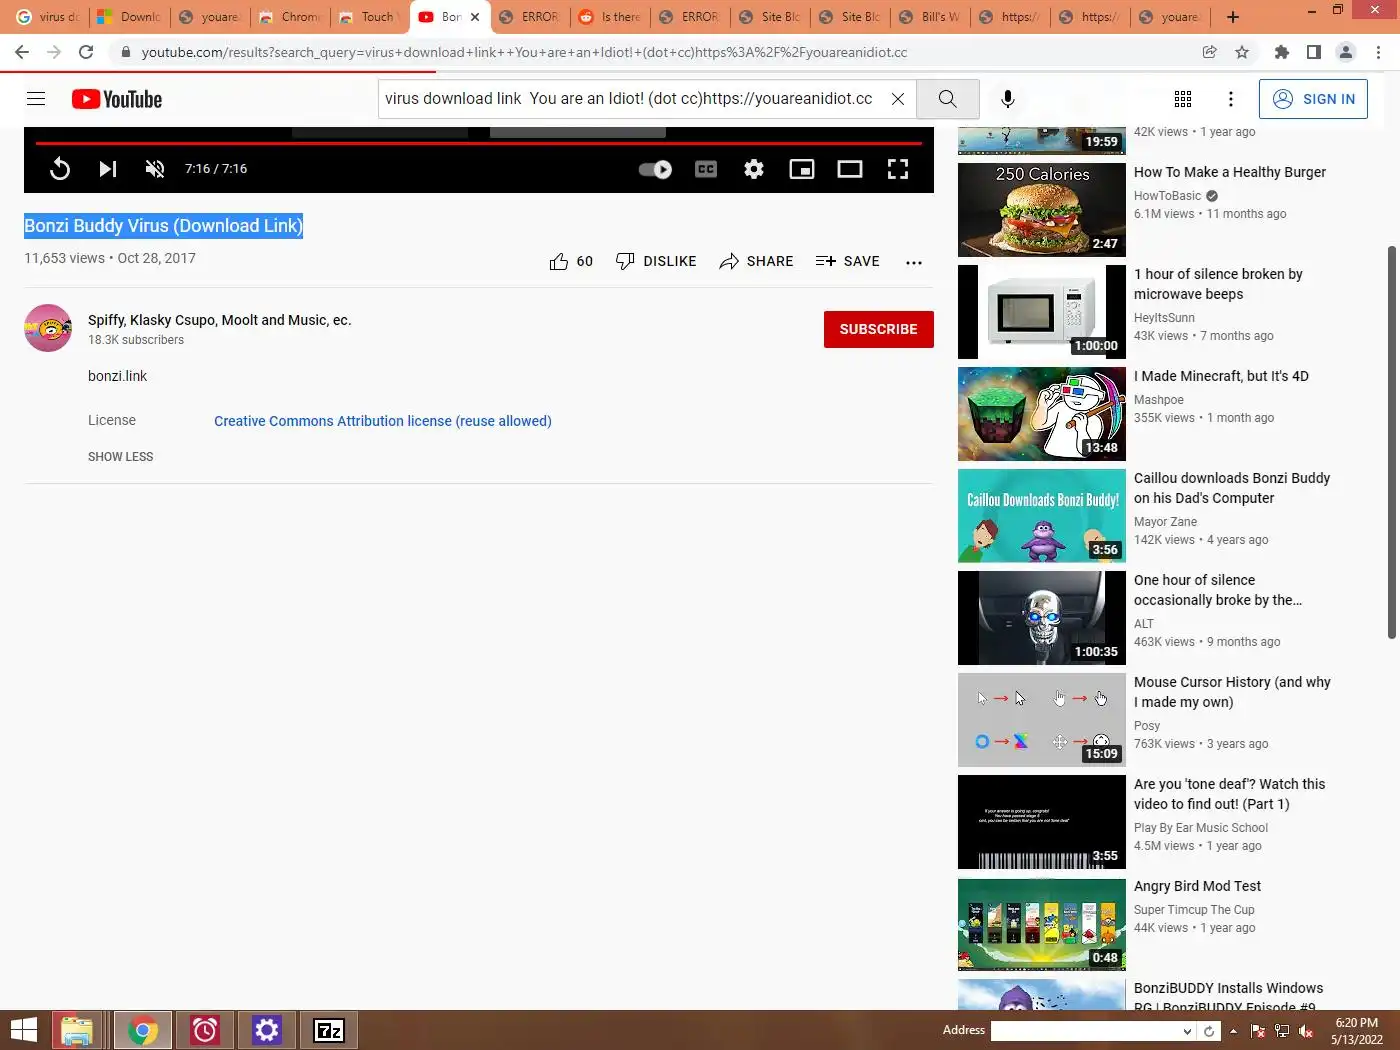
Task: Close the active Bonzi tab
Action: click(x=475, y=17)
